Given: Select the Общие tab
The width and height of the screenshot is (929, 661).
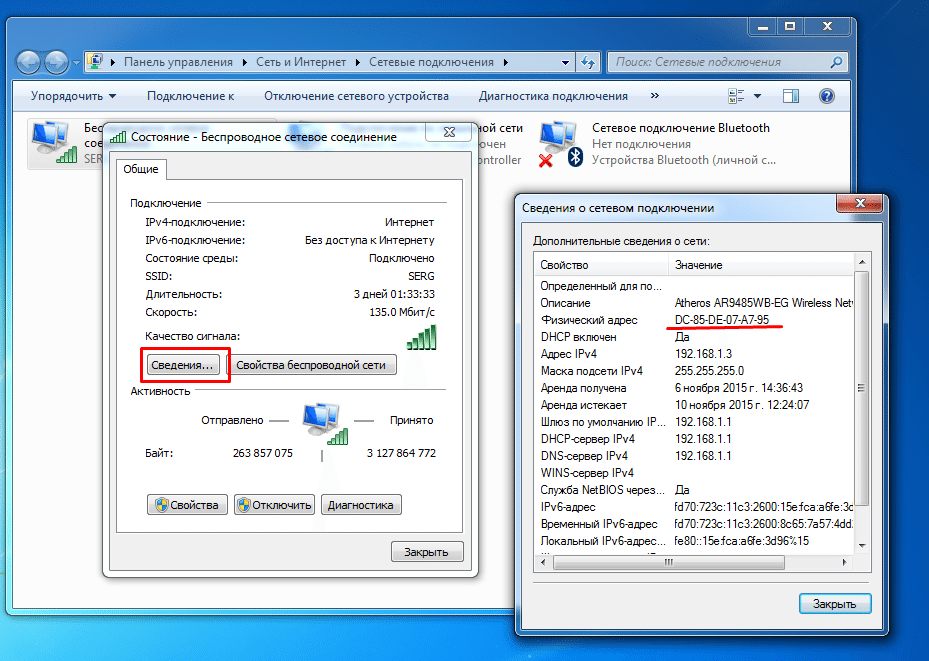Looking at the screenshot, I should tap(140, 169).
